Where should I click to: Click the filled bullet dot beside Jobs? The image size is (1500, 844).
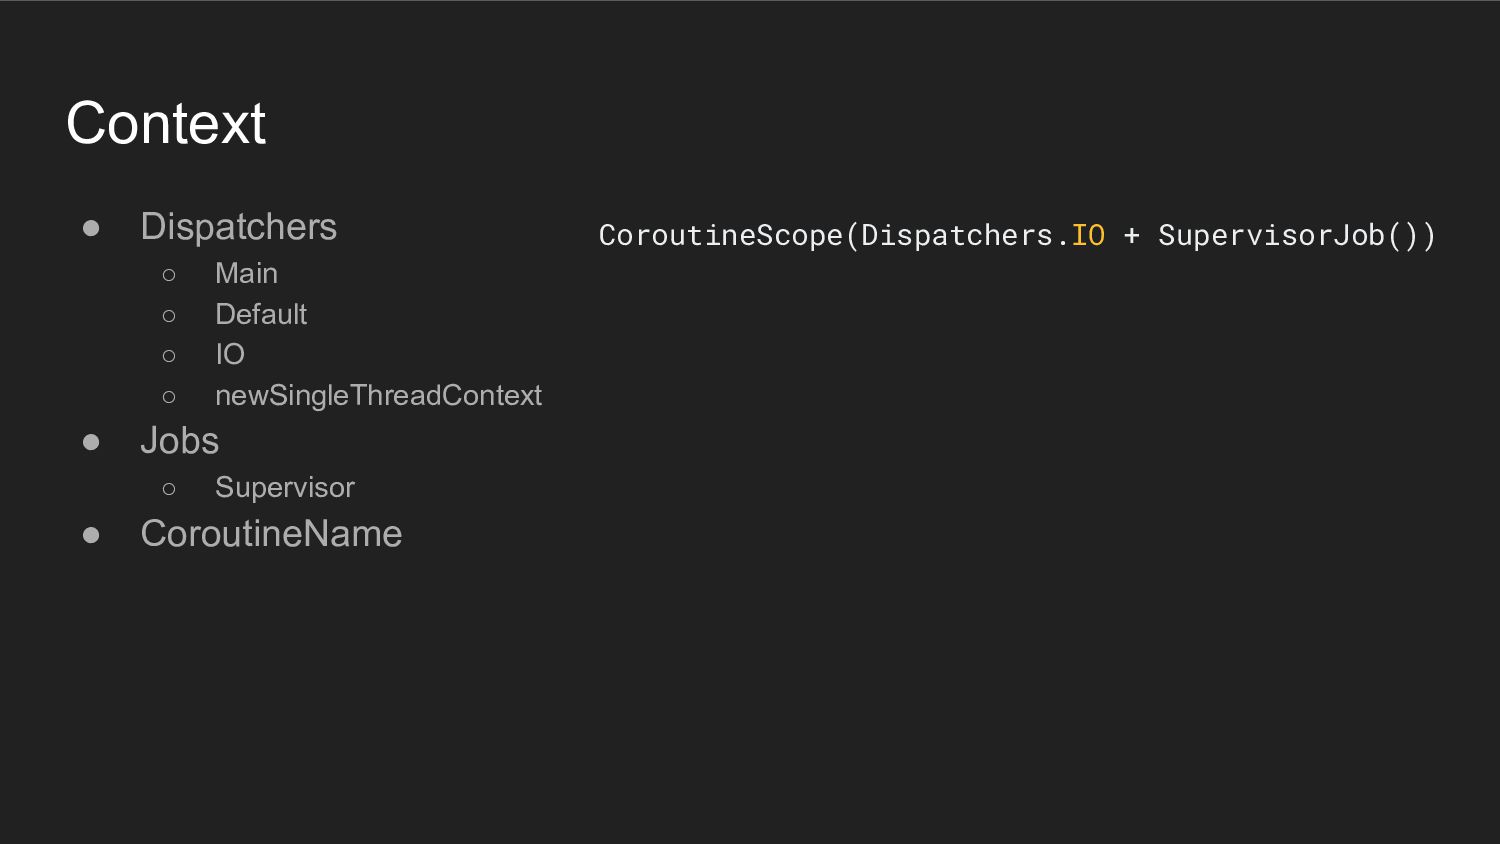91,442
